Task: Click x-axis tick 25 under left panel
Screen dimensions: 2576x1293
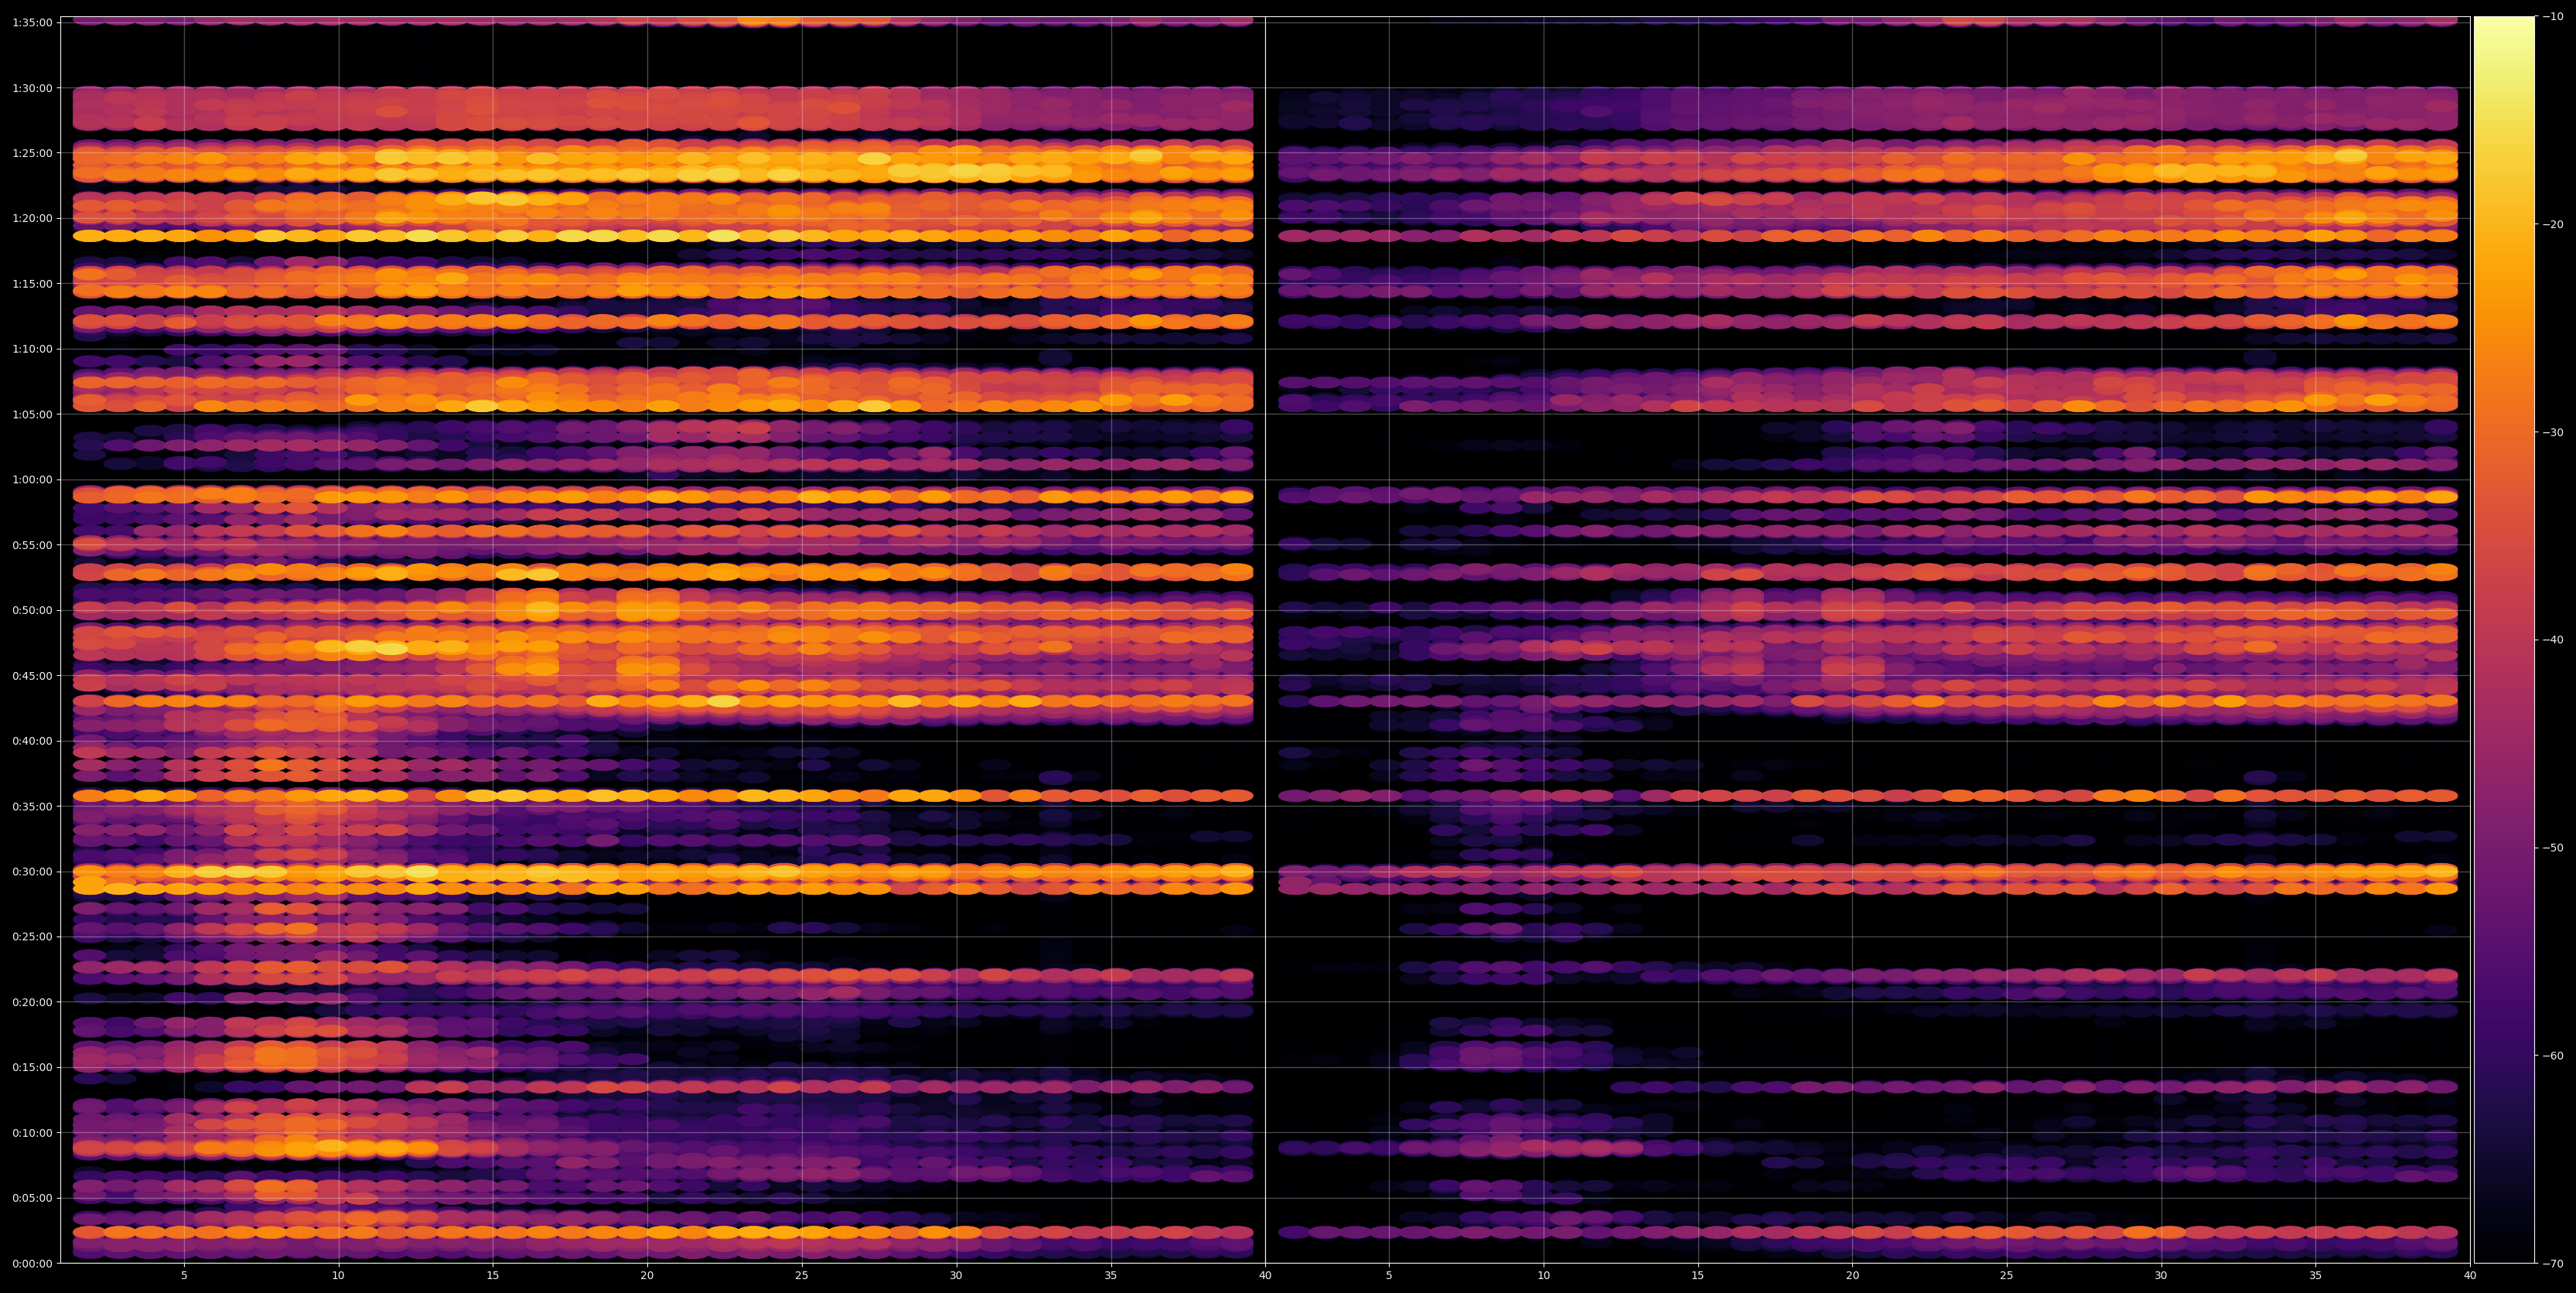Action: click(802, 1276)
